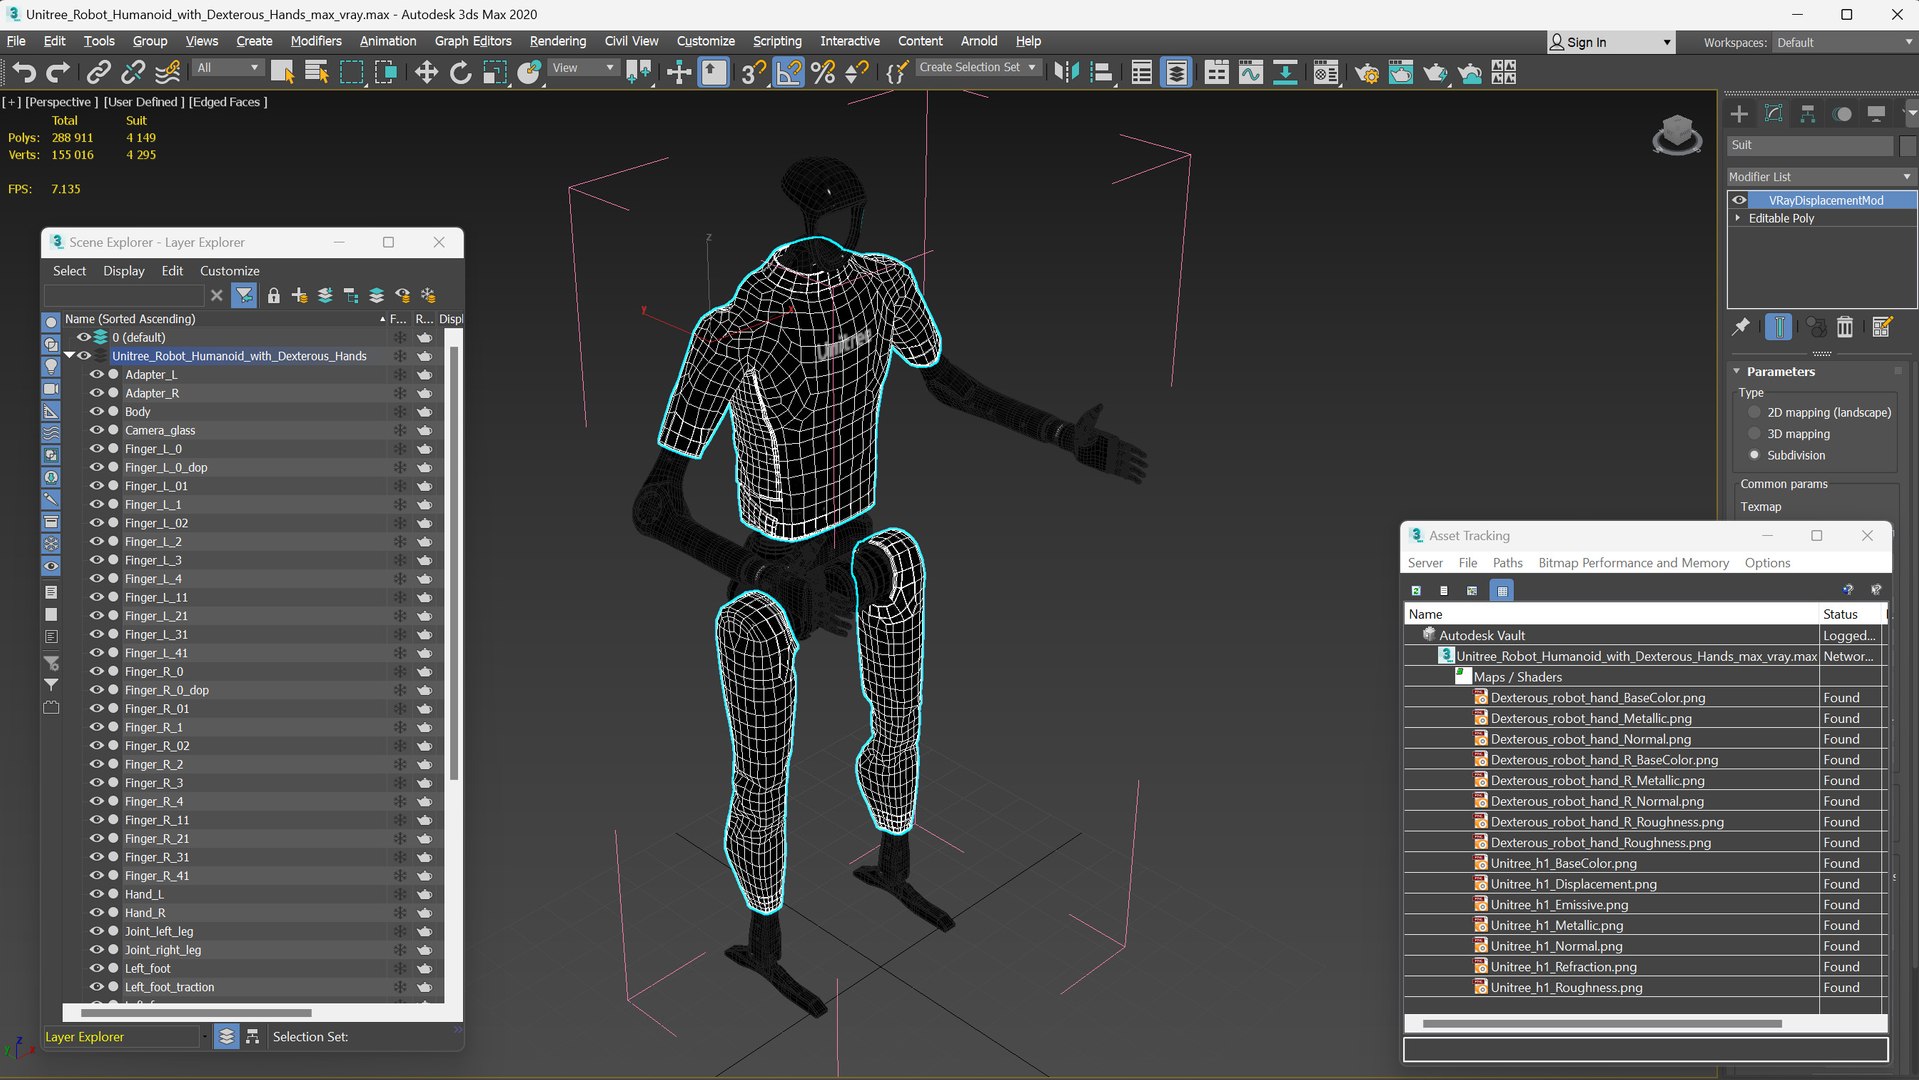Click the Pin Stack icon
Screen dimensions: 1919x1080
[x=1741, y=327]
